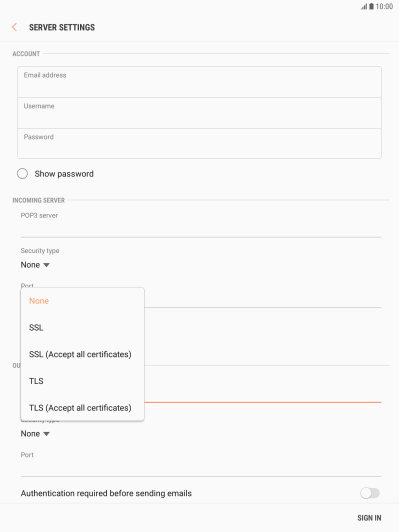The width and height of the screenshot is (399, 532).
Task: Click the outgoing server Port field
Action: click(x=201, y=464)
